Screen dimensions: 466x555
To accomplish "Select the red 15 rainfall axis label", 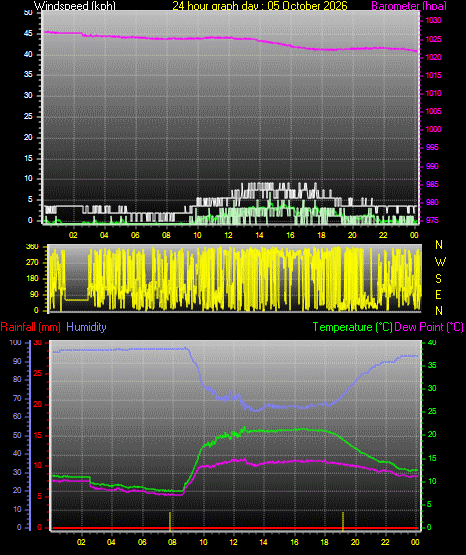I will click(38, 435).
